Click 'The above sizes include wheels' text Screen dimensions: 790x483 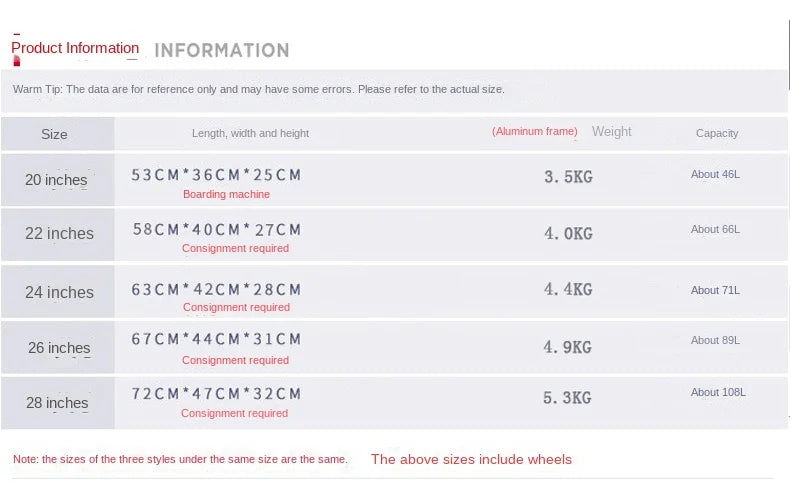pyautogui.click(x=471, y=459)
